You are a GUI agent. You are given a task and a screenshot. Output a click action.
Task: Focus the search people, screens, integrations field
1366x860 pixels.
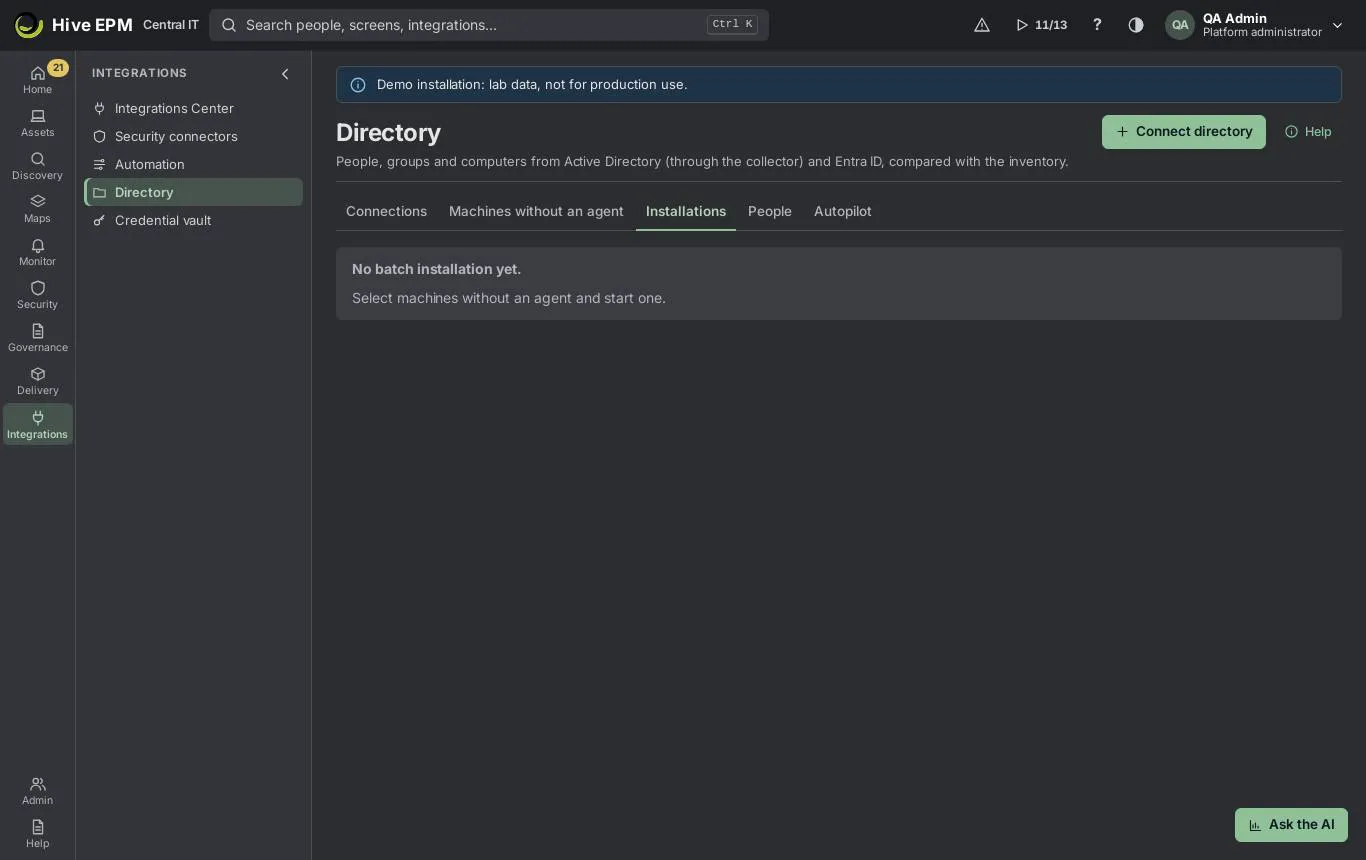pyautogui.click(x=489, y=25)
